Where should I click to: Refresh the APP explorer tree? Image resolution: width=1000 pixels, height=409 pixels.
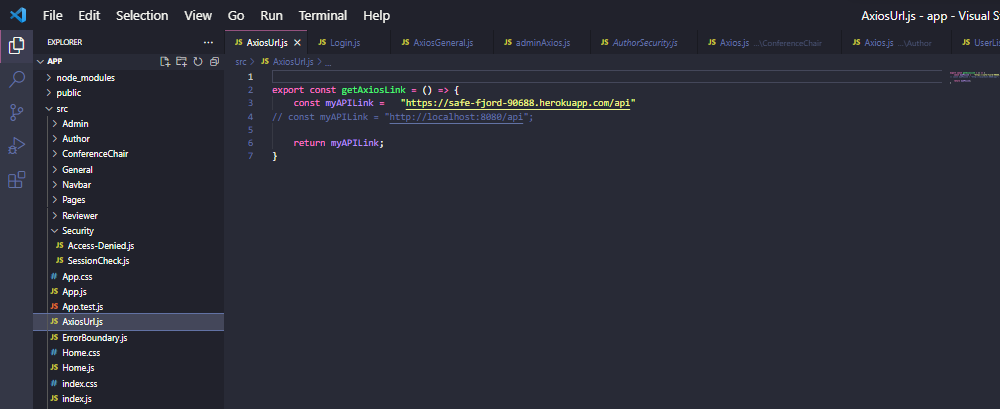[x=198, y=61]
